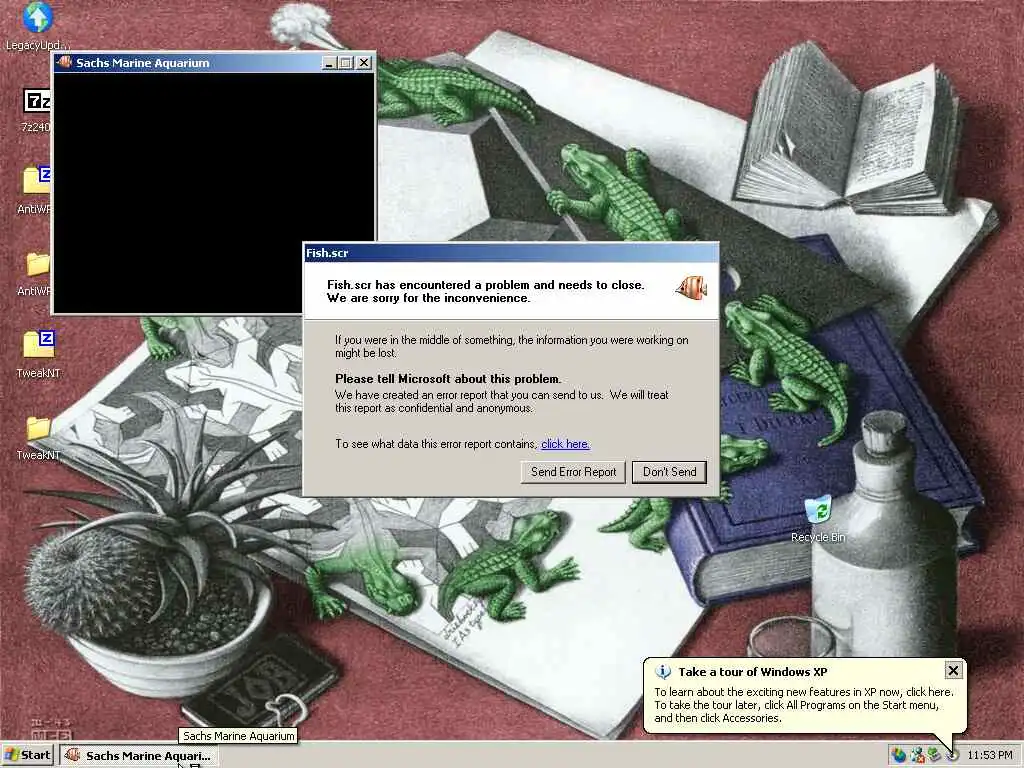
Task: Open the error report "click here" link
Action: click(565, 444)
